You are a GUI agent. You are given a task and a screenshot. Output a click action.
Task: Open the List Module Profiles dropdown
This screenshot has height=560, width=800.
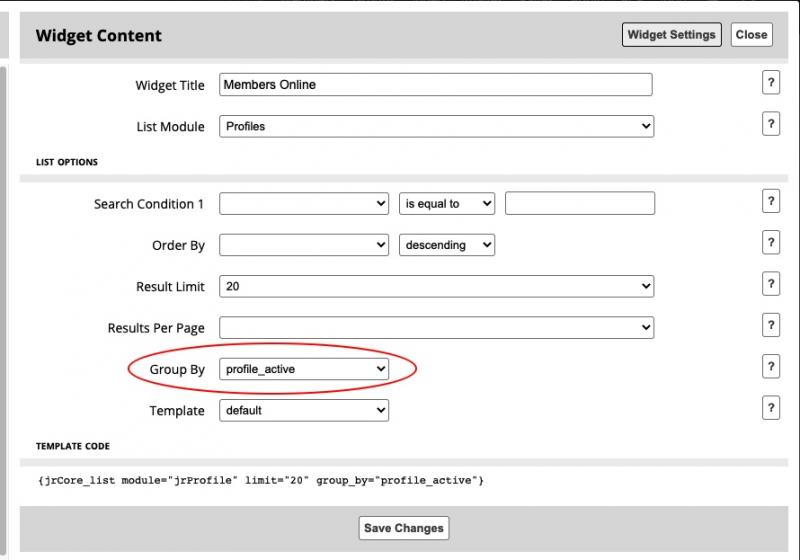tap(436, 127)
